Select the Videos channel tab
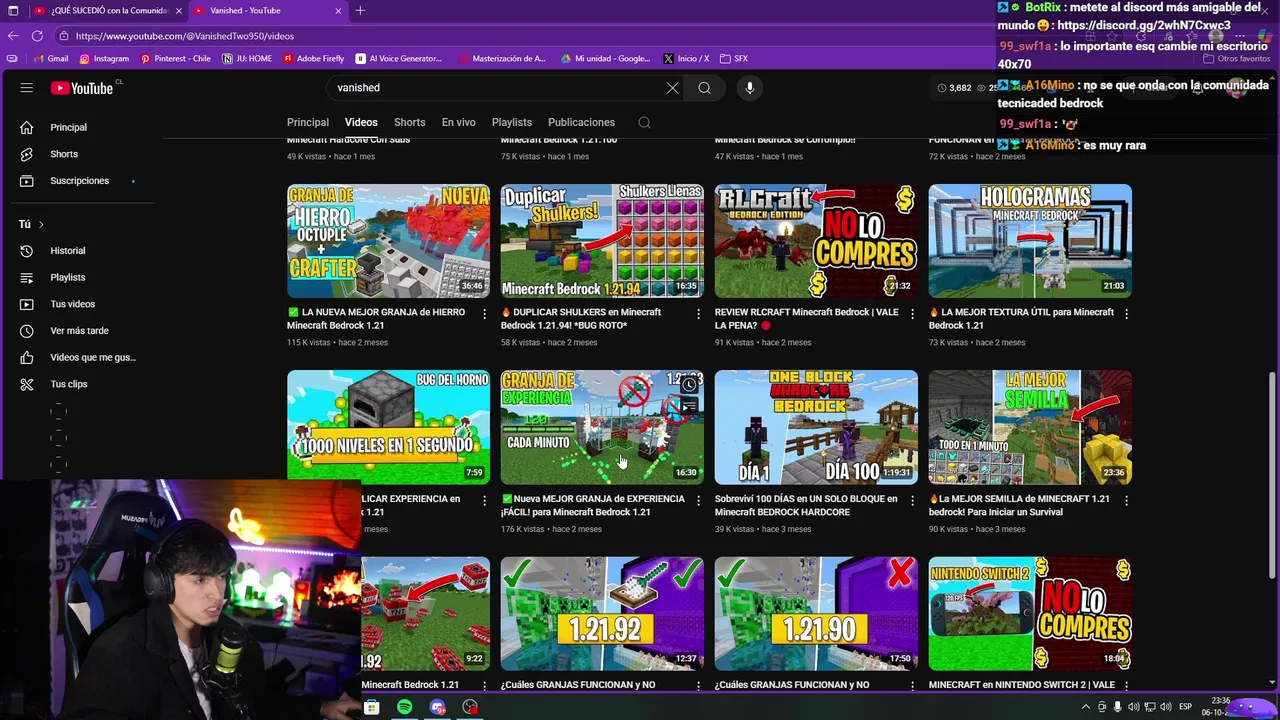 pyautogui.click(x=361, y=123)
